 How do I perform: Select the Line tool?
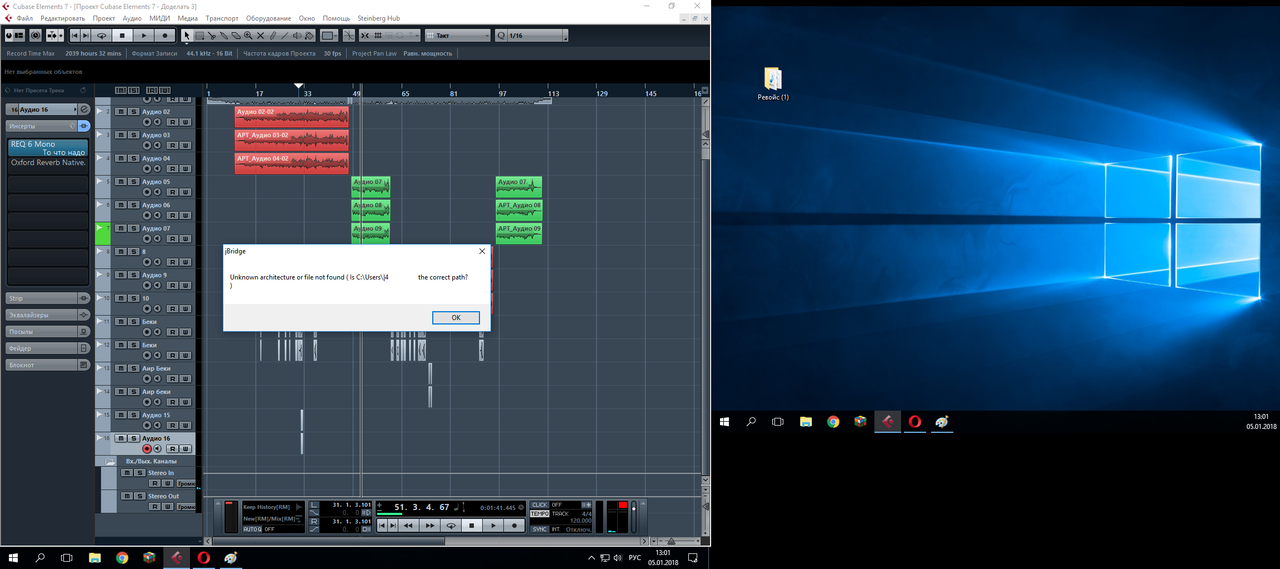point(285,35)
